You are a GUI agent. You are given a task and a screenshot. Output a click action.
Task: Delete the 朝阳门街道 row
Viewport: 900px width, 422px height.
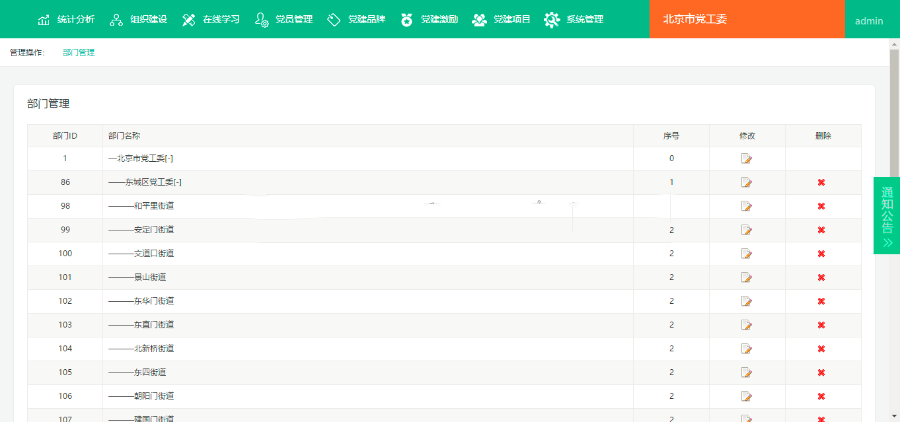point(821,396)
